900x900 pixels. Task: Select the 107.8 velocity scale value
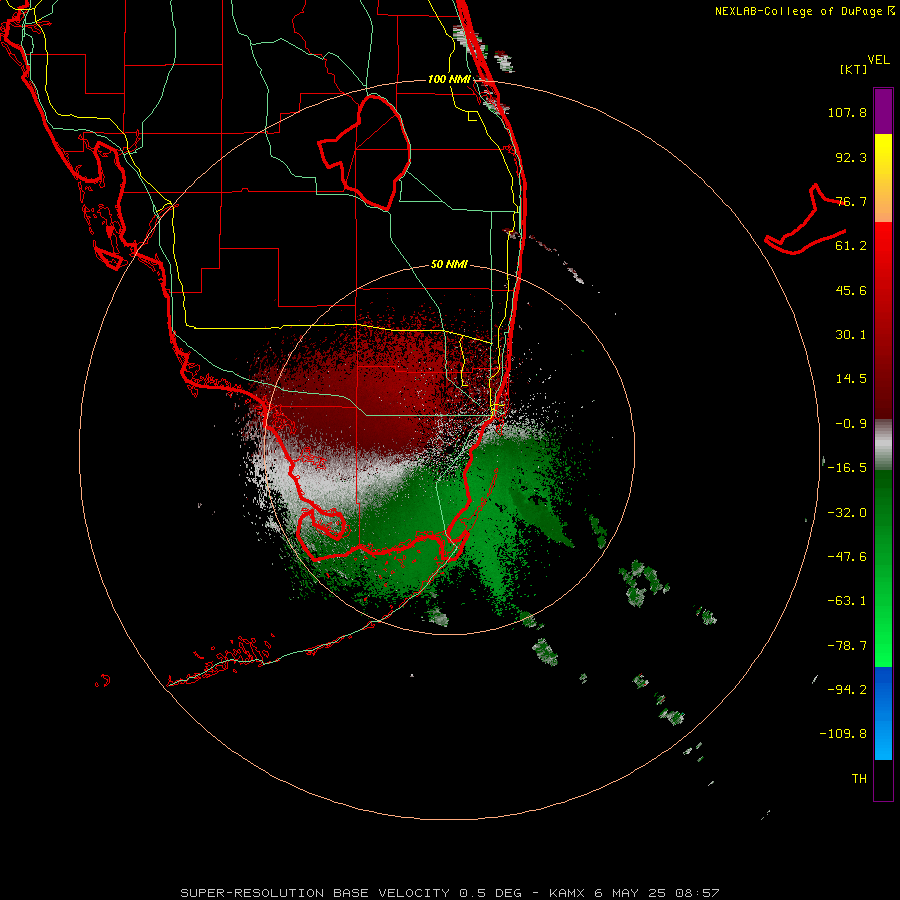847,112
